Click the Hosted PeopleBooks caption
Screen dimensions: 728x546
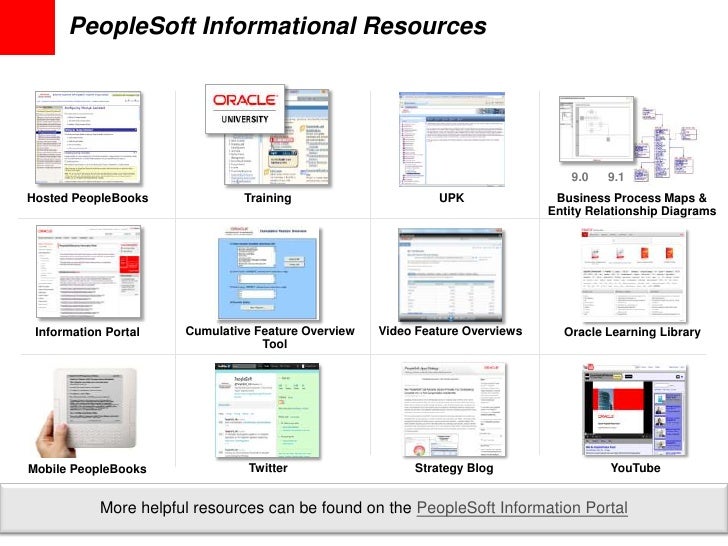(88, 198)
